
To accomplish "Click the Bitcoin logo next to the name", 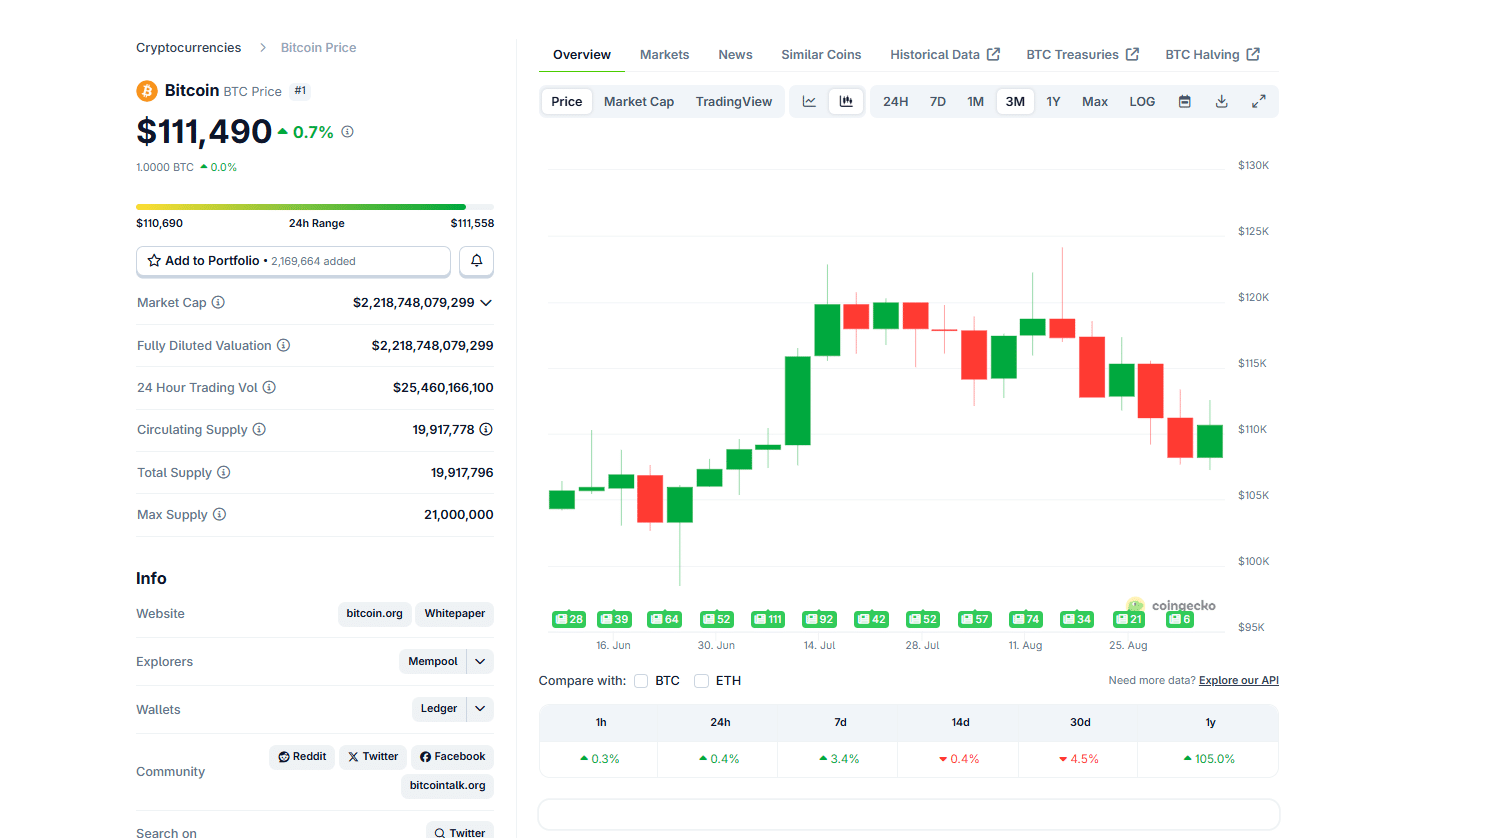I will (146, 90).
